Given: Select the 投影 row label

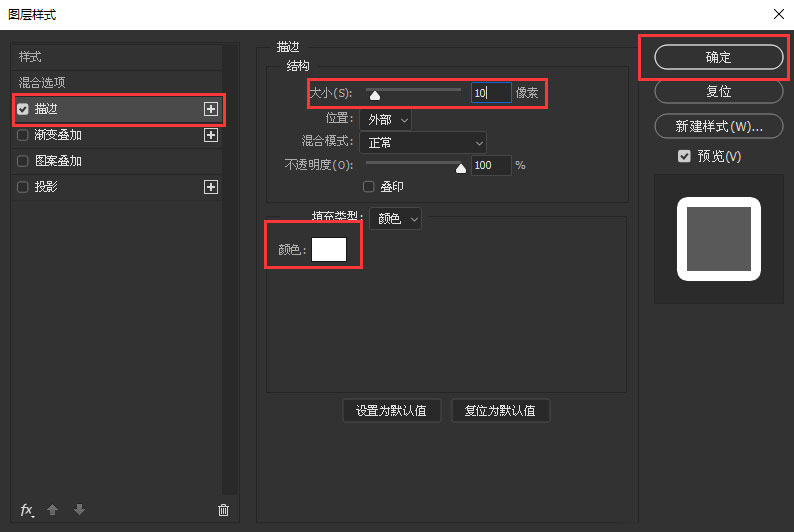Looking at the screenshot, I should pos(46,187).
